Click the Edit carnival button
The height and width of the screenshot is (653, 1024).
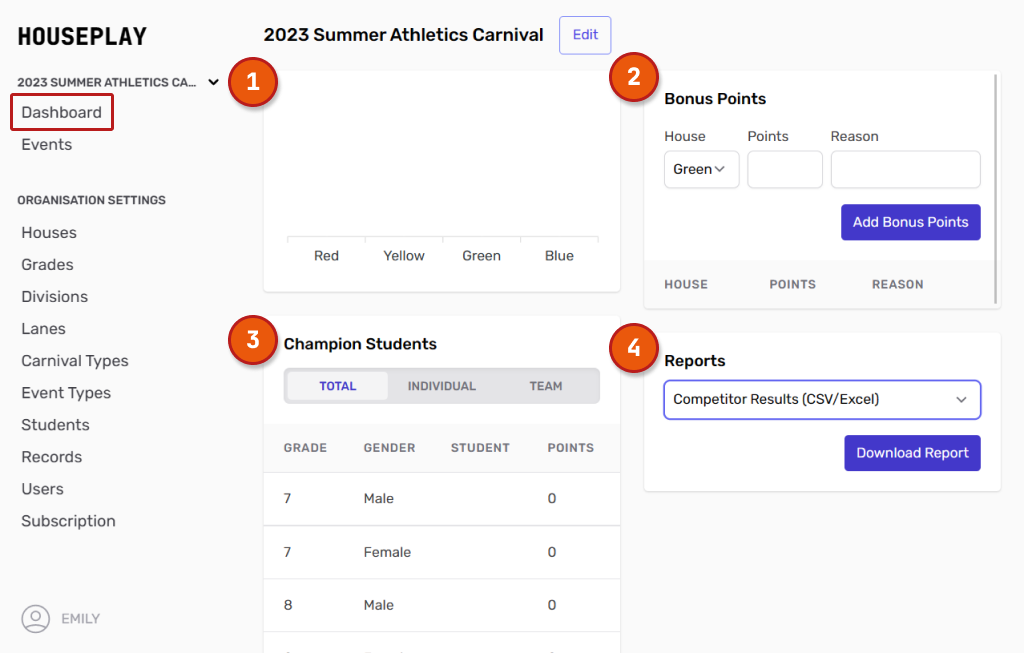[585, 35]
